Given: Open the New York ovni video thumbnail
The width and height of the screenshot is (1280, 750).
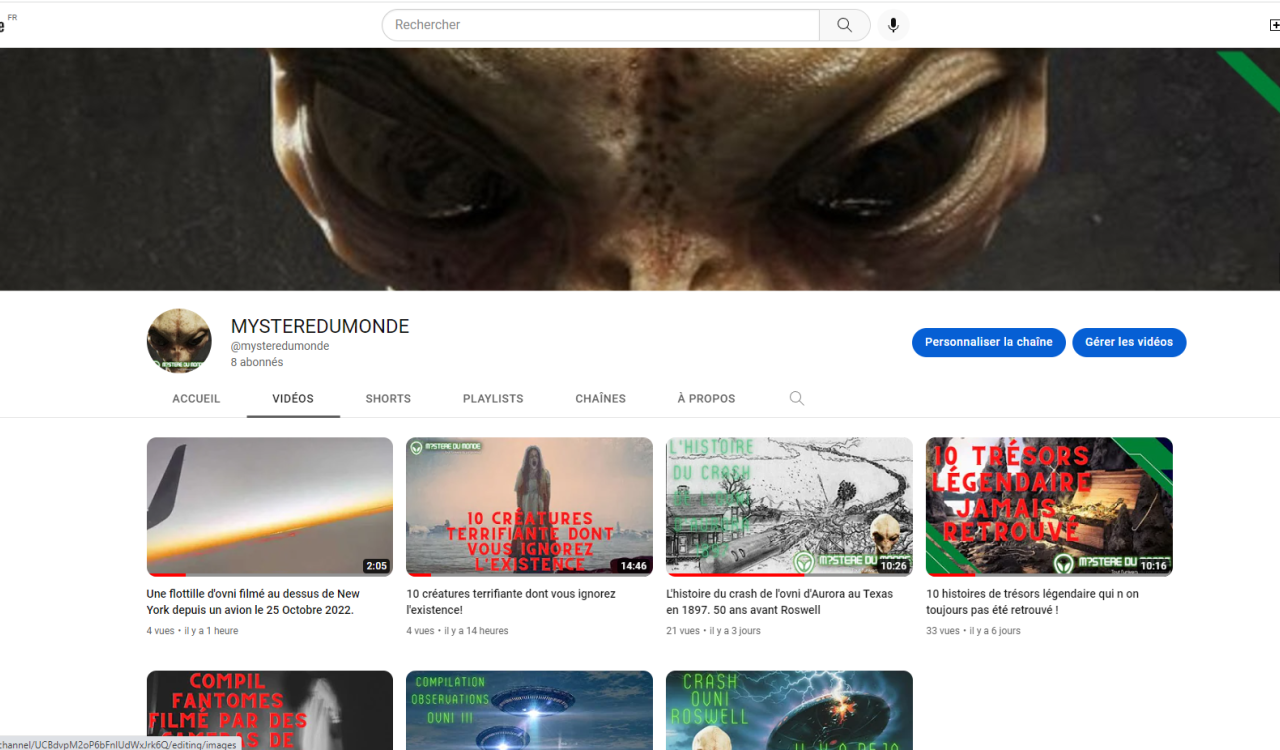Looking at the screenshot, I should pos(270,507).
